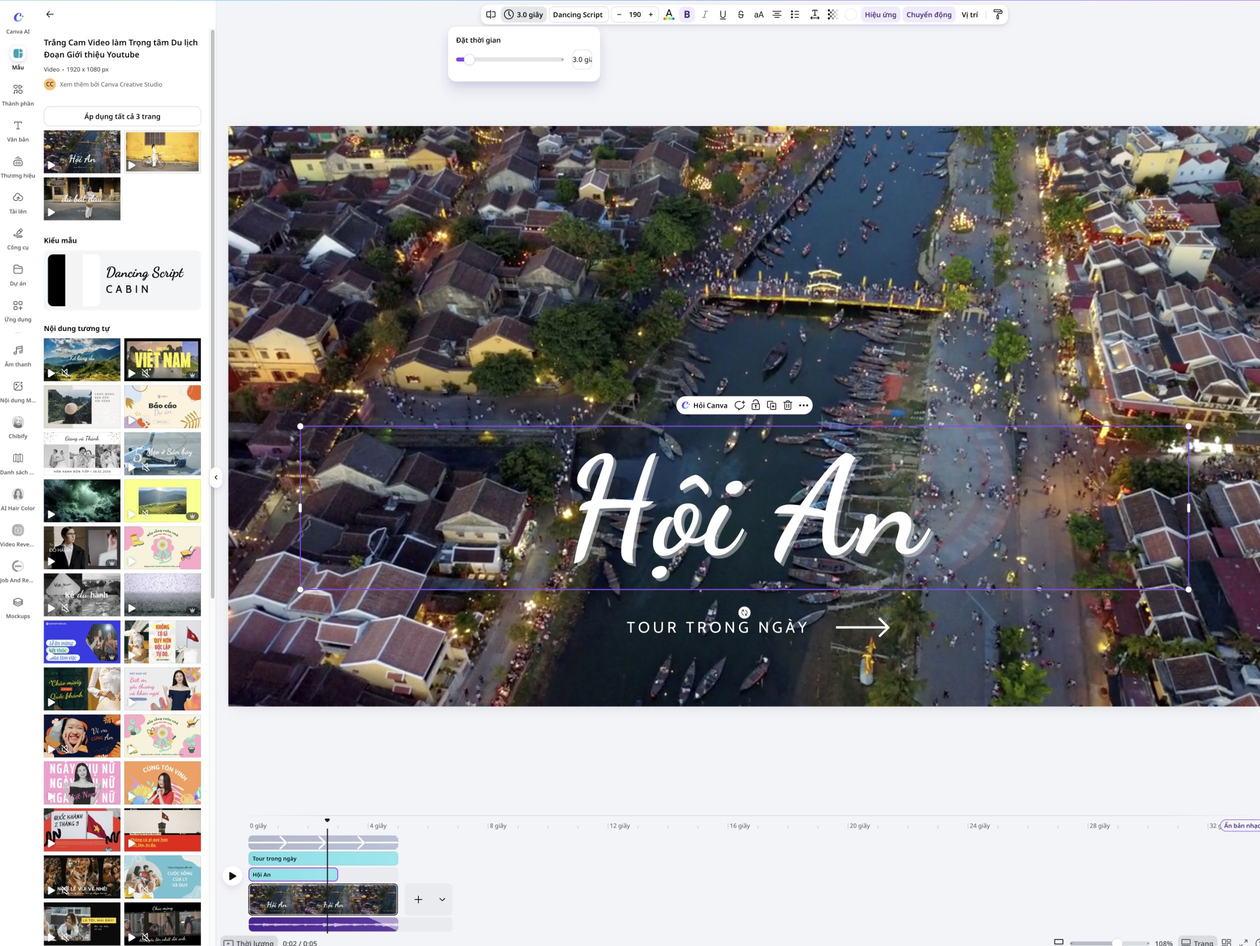Go back with the left arrow icon
Screen dimensions: 1260x946
coord(50,14)
